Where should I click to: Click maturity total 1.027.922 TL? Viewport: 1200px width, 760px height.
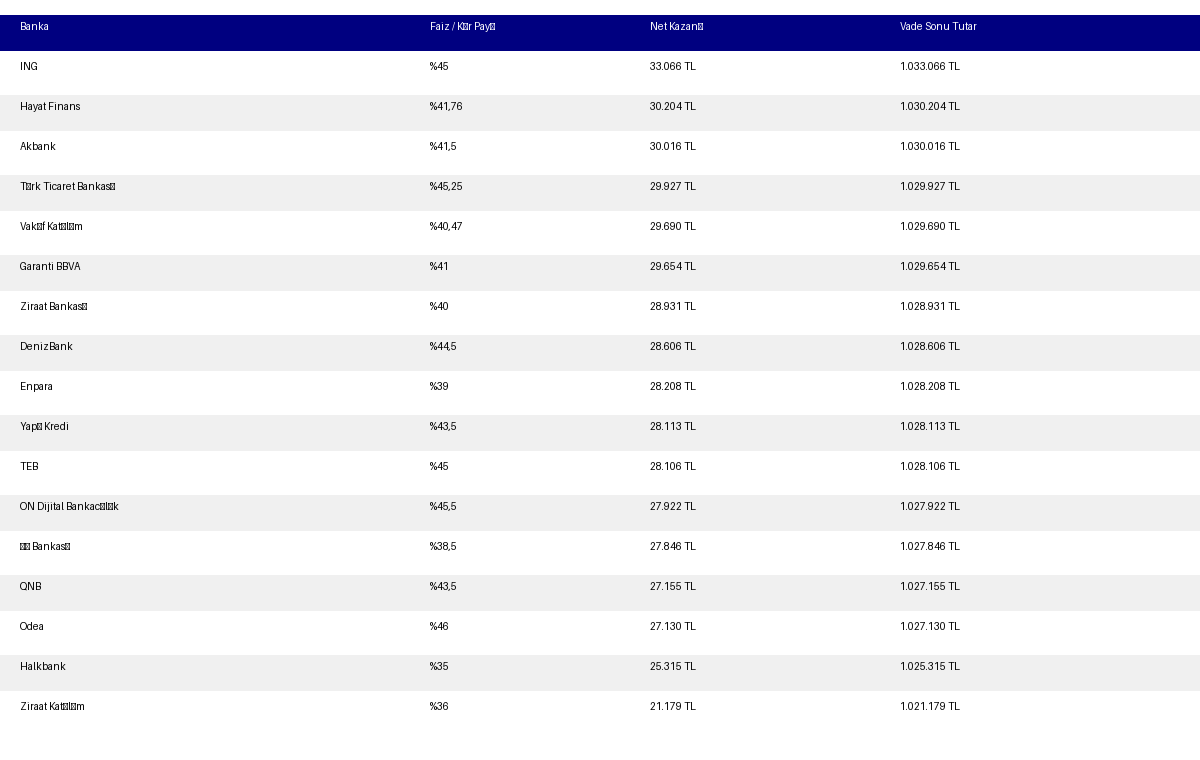click(930, 507)
